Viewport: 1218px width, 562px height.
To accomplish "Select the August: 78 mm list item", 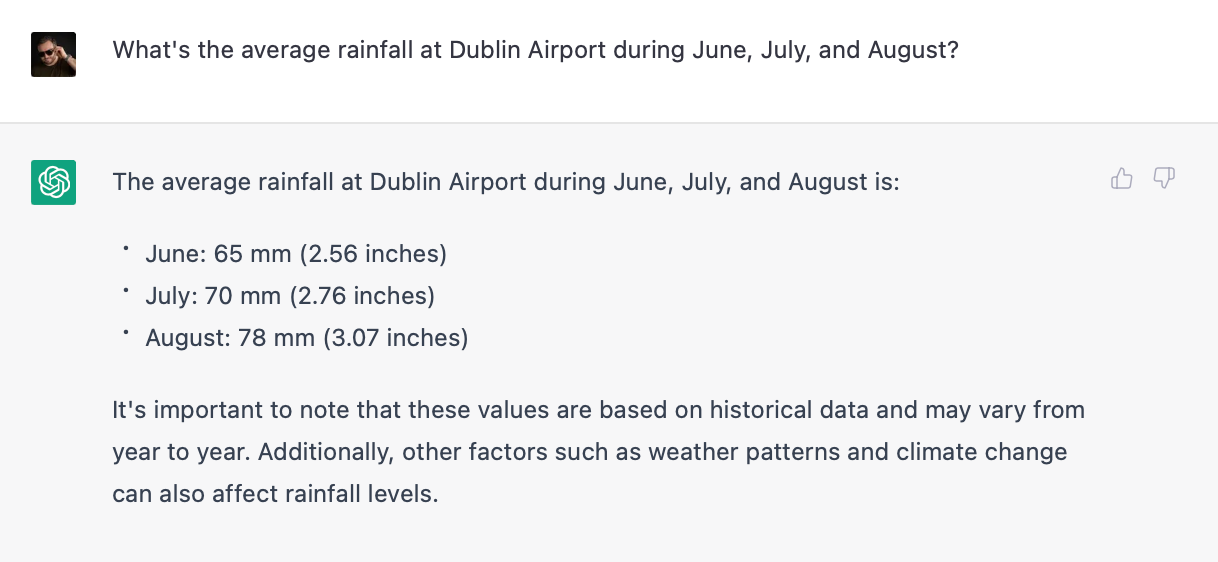I will click(x=307, y=338).
